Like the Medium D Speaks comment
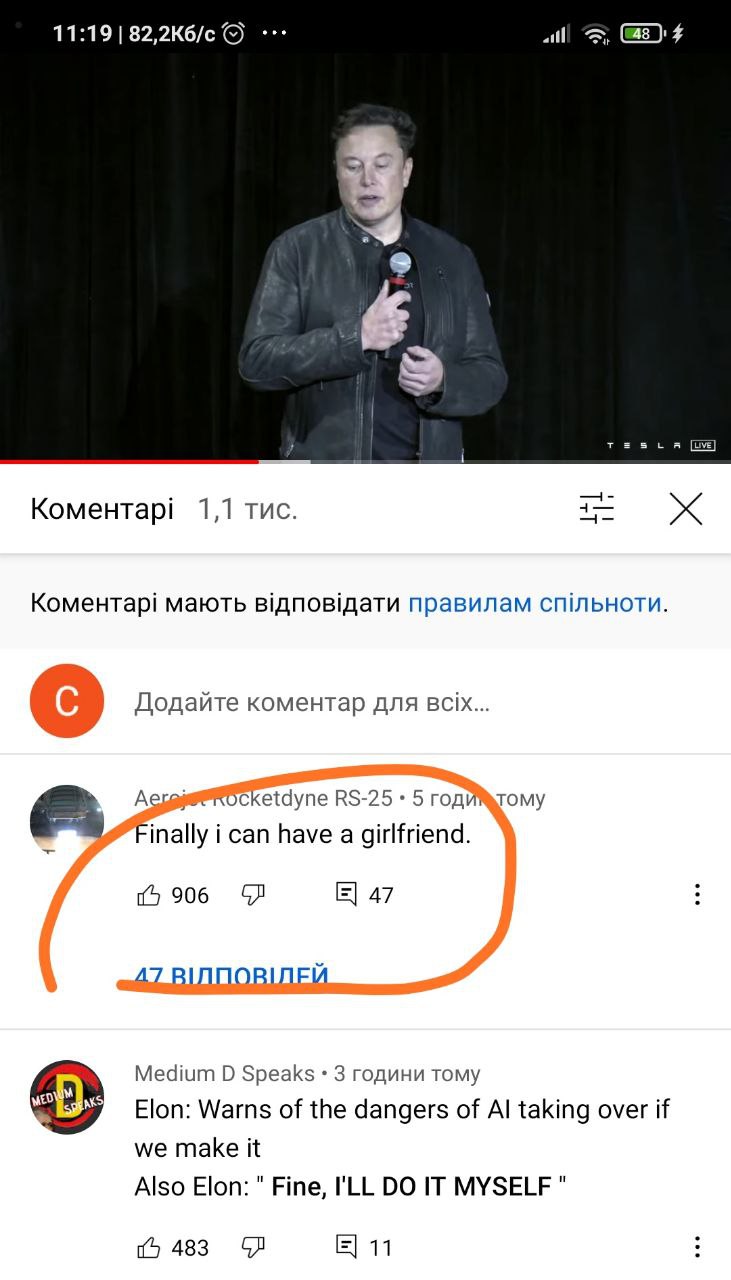Viewport: 731px width, 1280px height. 148,1247
